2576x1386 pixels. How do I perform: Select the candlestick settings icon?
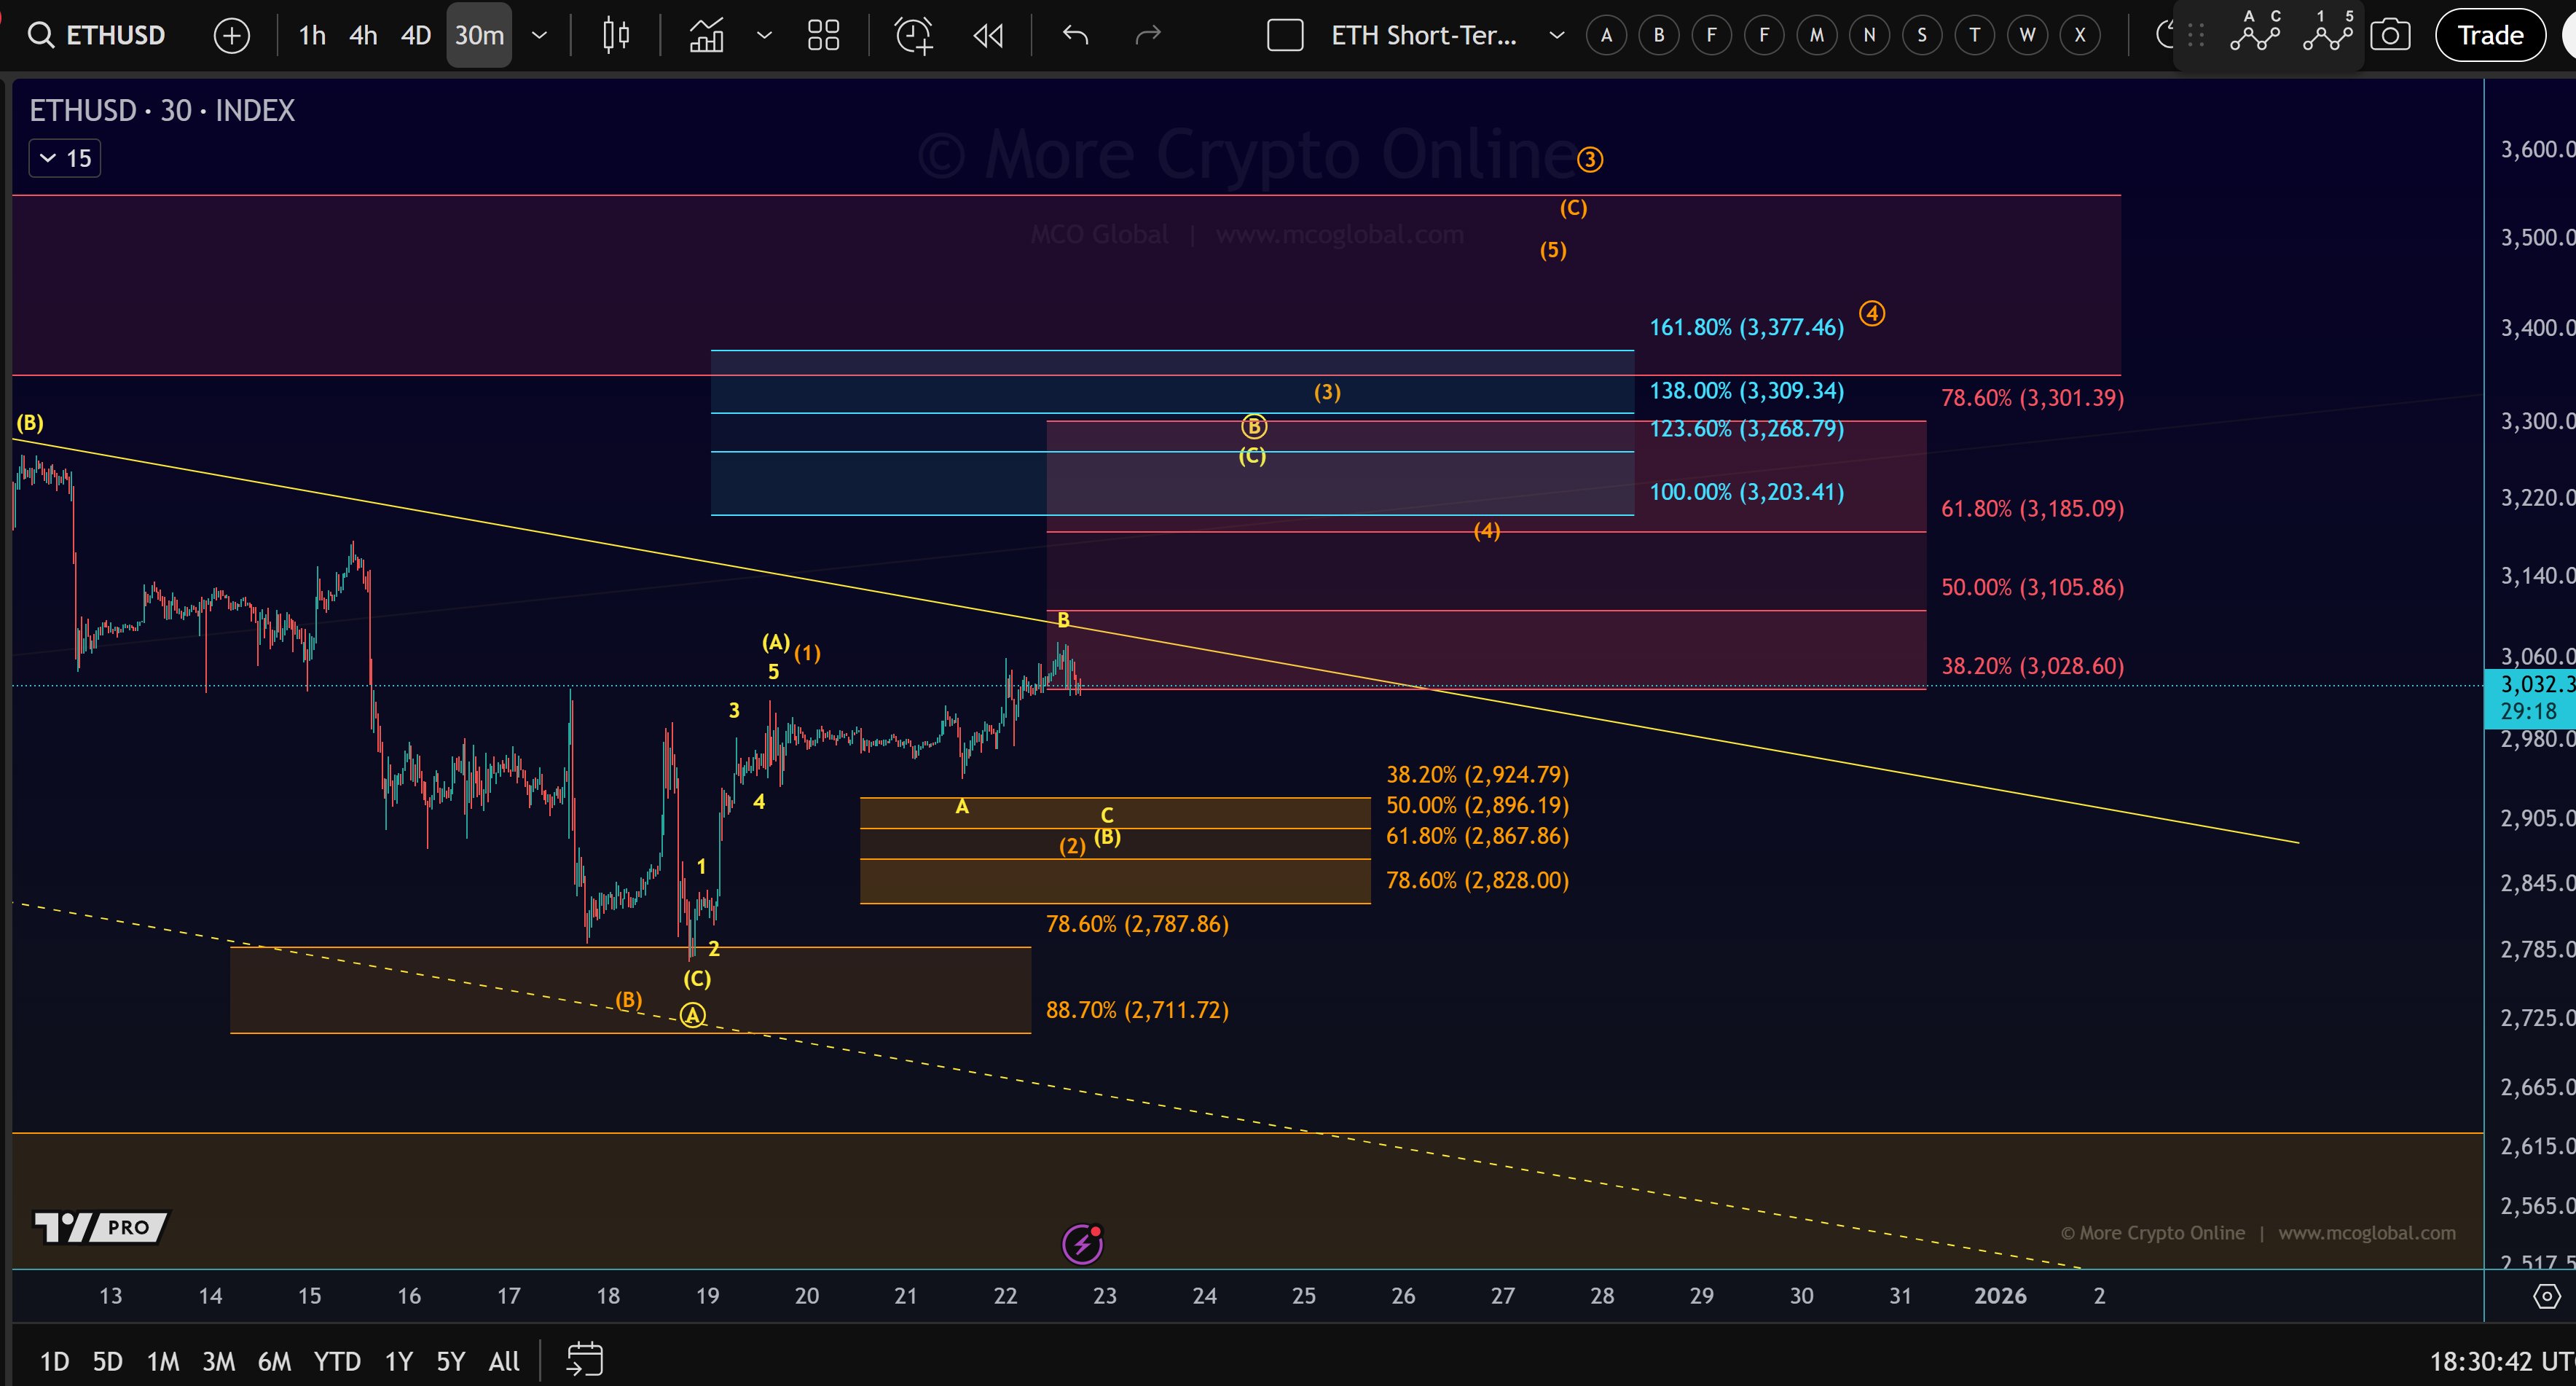(615, 35)
